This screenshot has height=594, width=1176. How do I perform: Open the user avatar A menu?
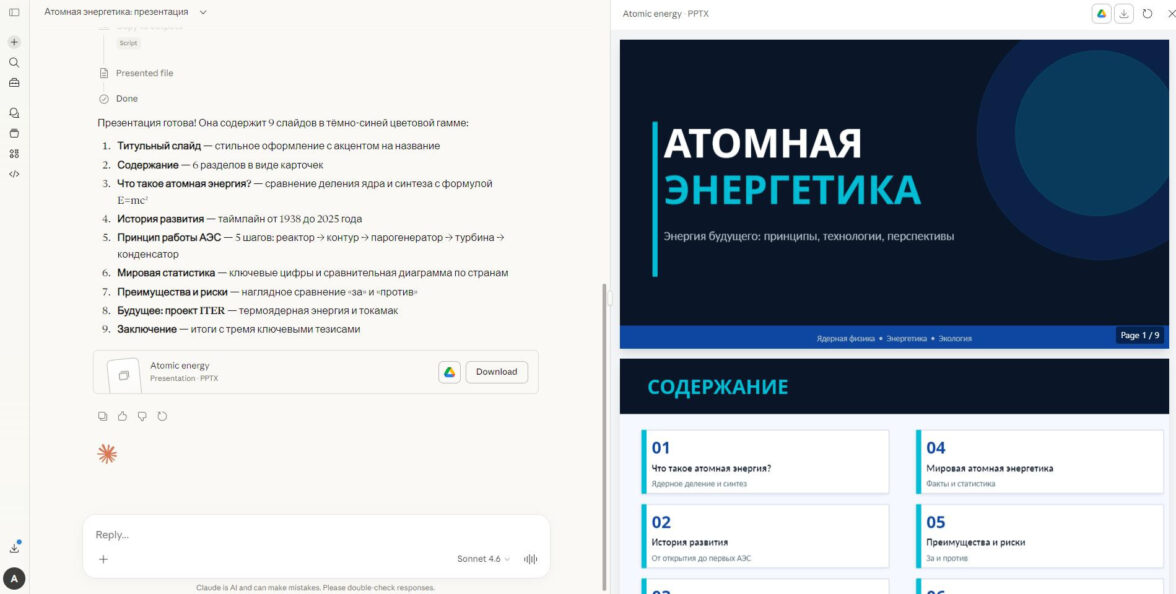click(14, 578)
